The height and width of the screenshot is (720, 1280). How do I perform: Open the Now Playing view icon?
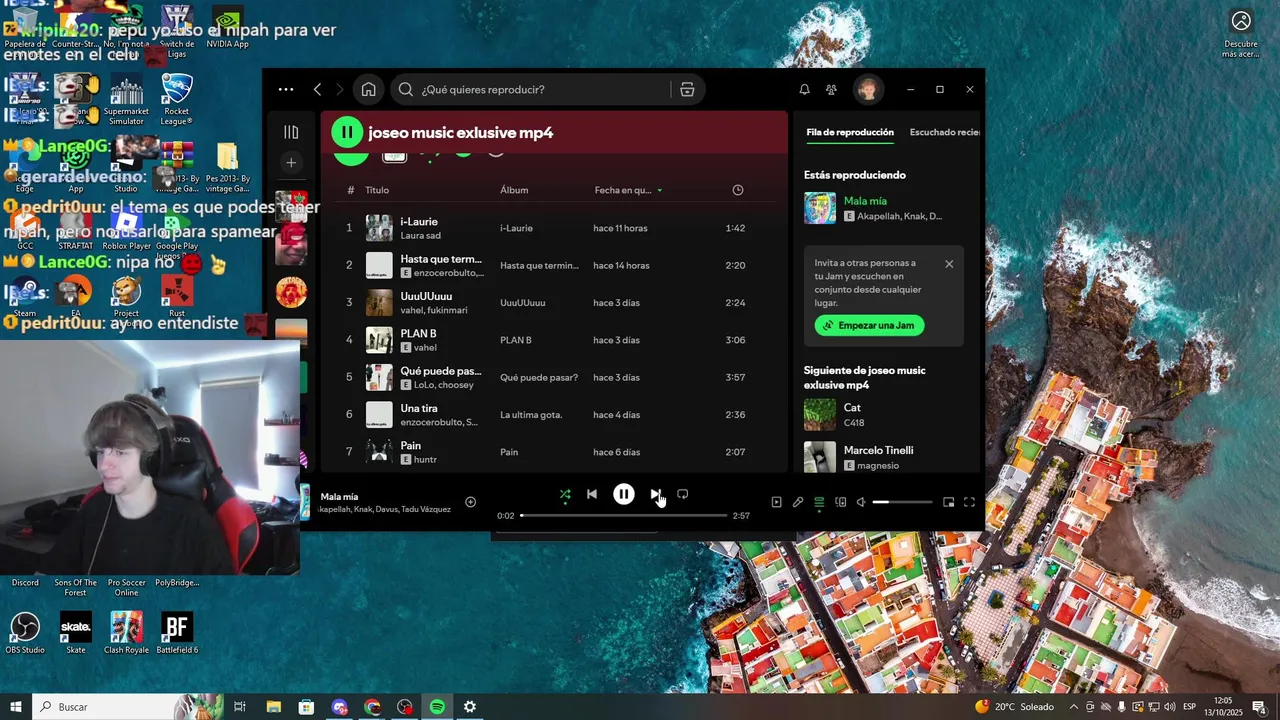click(776, 502)
